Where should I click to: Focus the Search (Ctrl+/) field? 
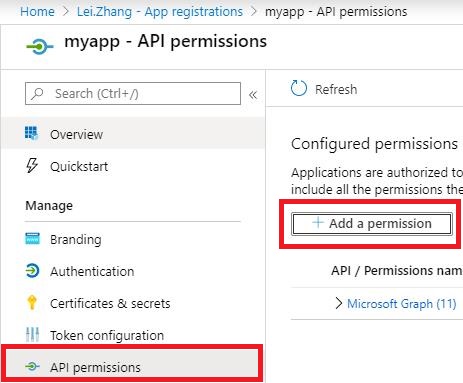coord(133,94)
